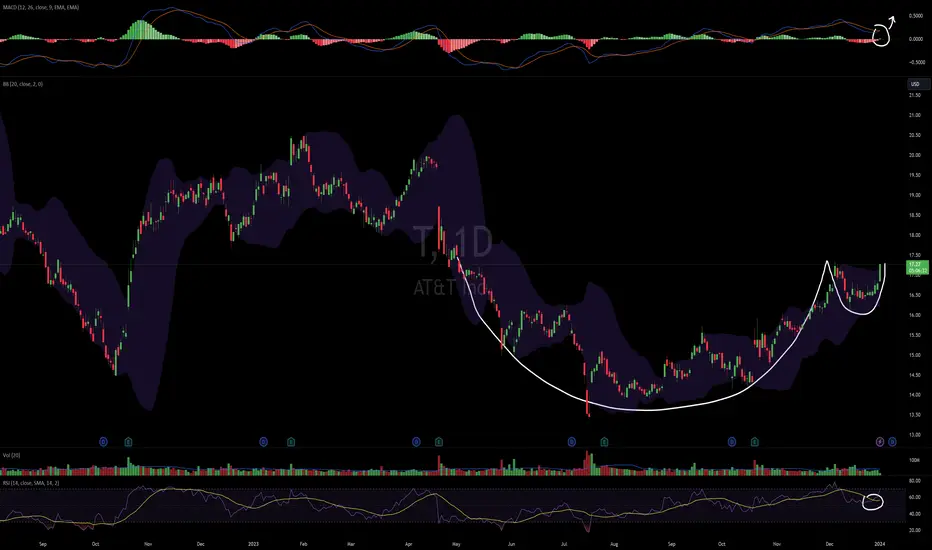
Task: Open the earnings E marker in late July 2023
Action: (x=604, y=442)
